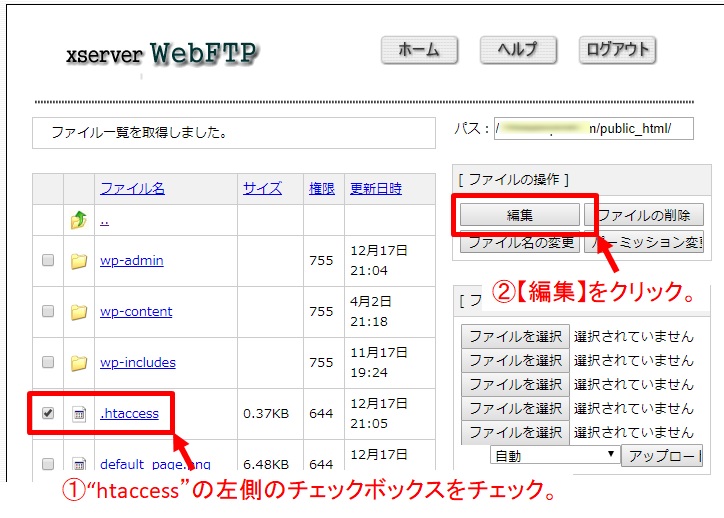
Task: Open the .htaccess file link
Action: [x=129, y=413]
